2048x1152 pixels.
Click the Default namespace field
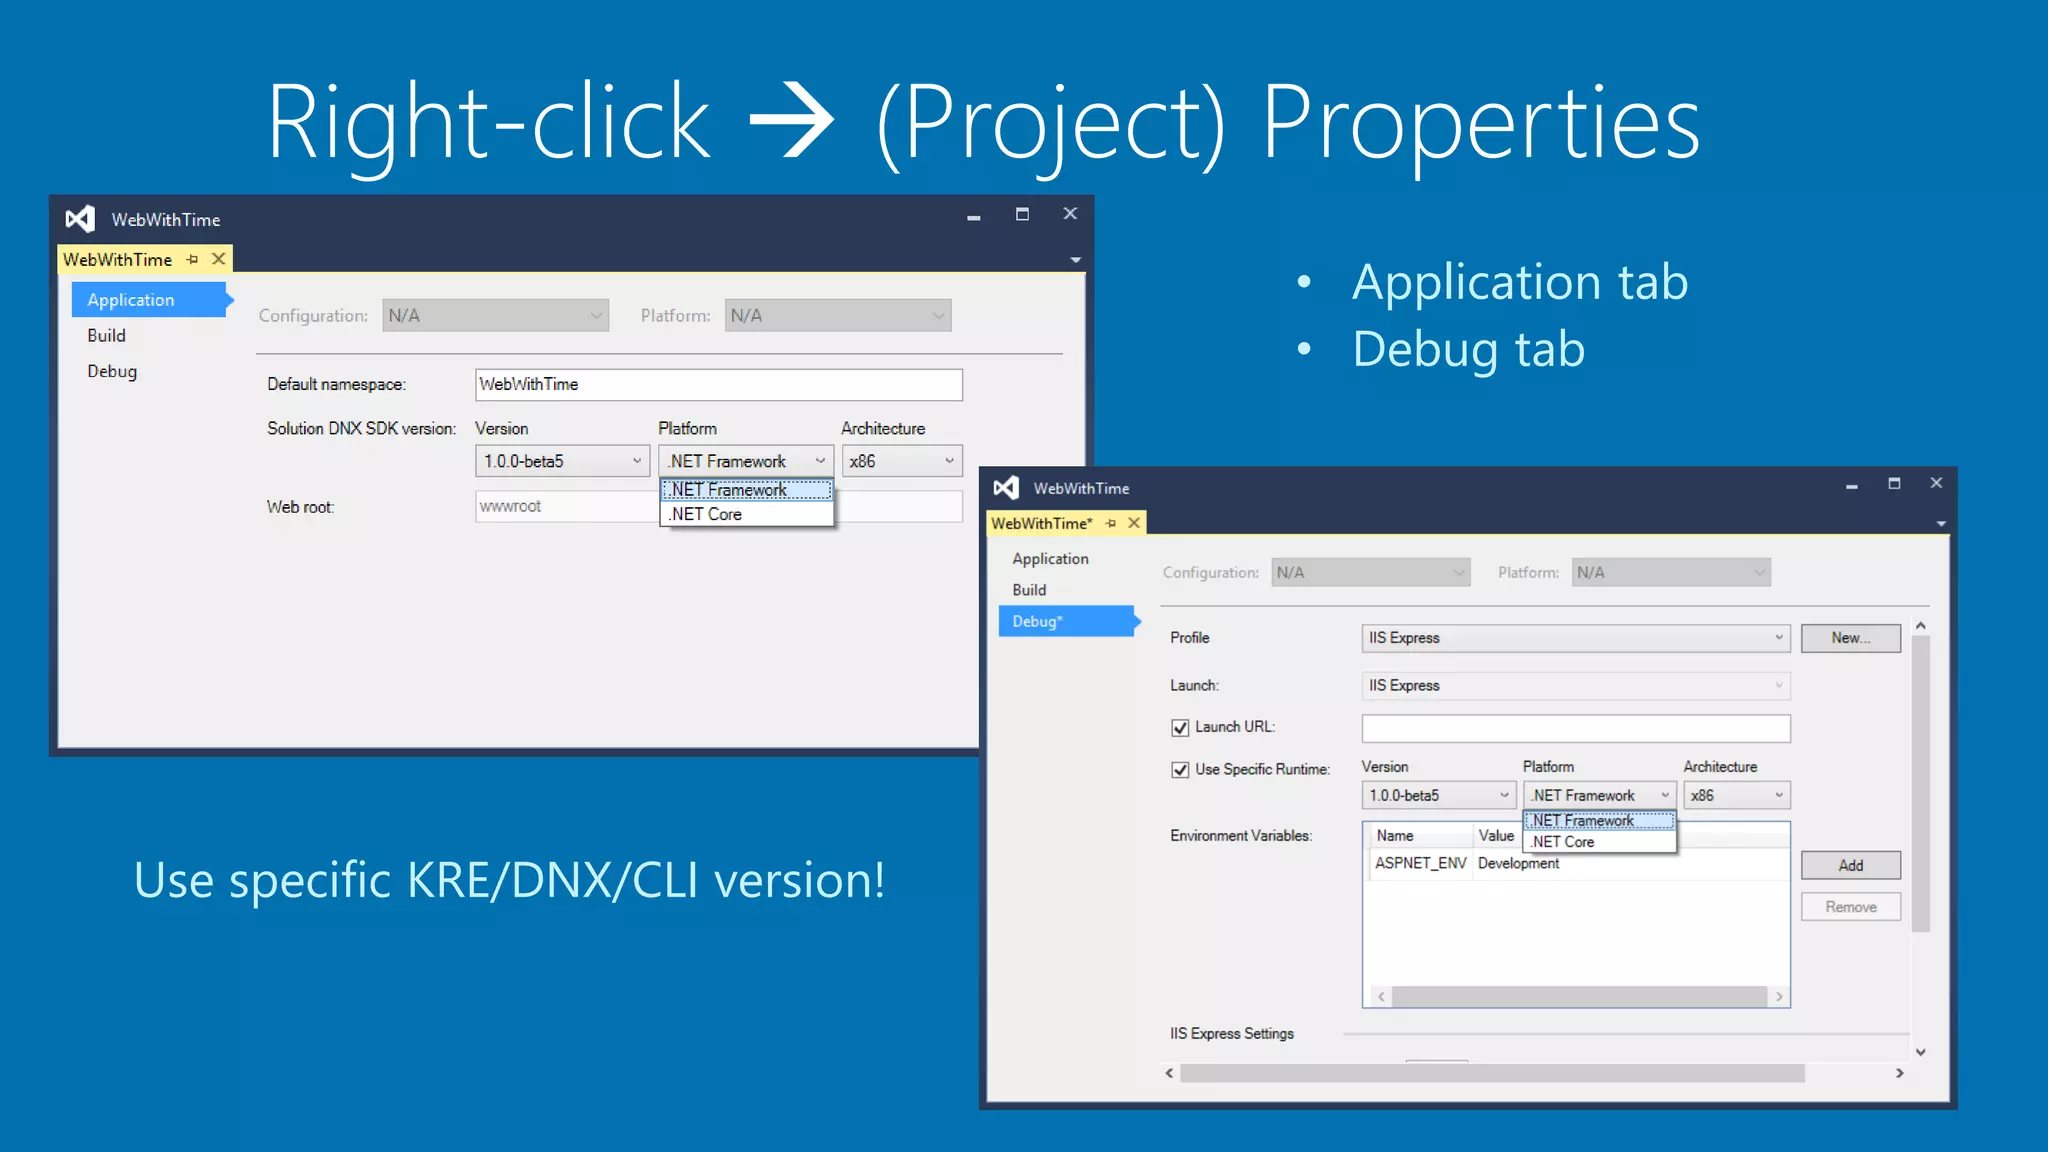[x=719, y=385]
